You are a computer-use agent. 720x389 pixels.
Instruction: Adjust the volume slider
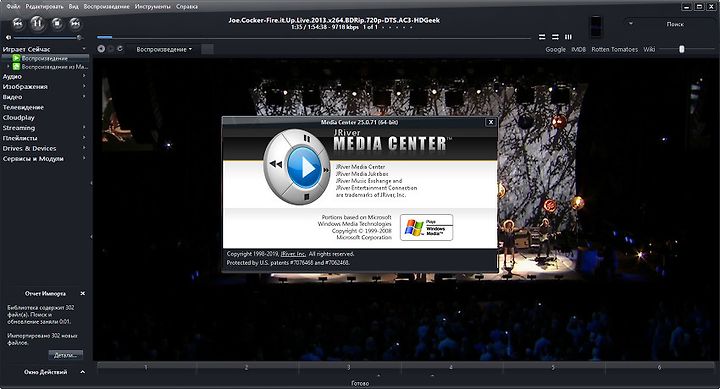click(45, 38)
